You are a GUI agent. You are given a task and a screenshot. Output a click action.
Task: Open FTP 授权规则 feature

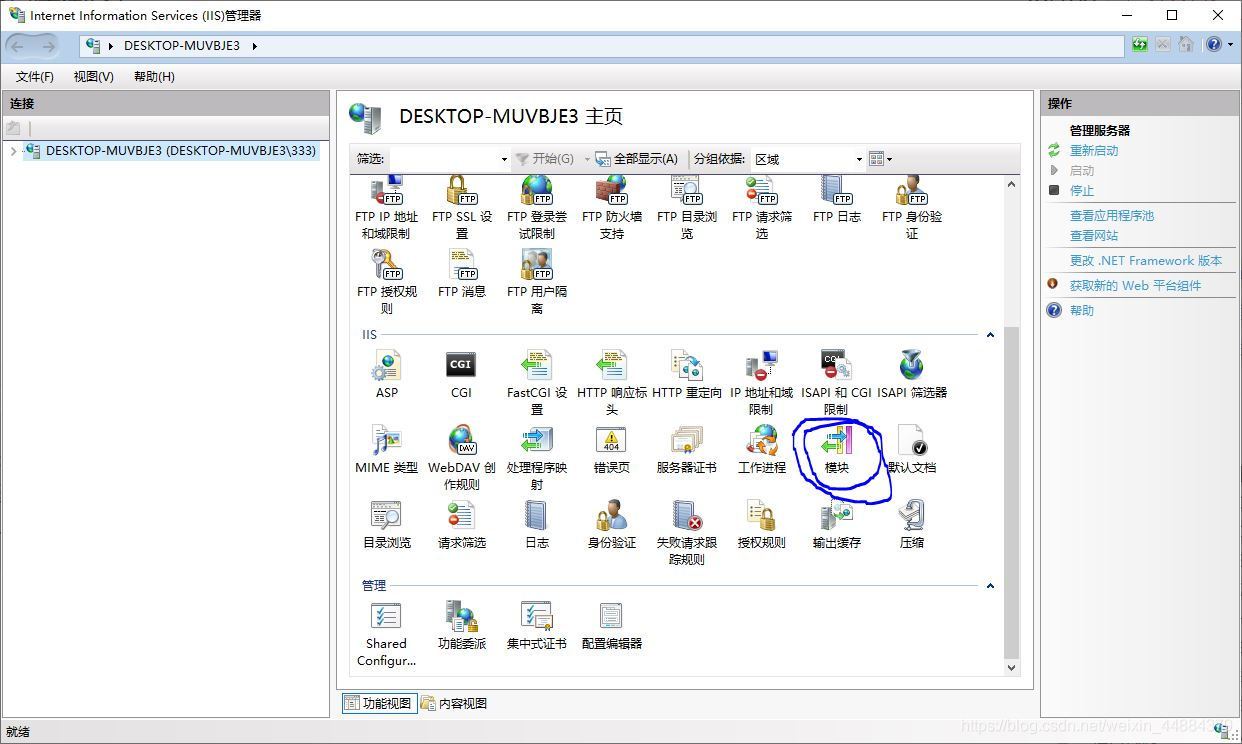386,282
